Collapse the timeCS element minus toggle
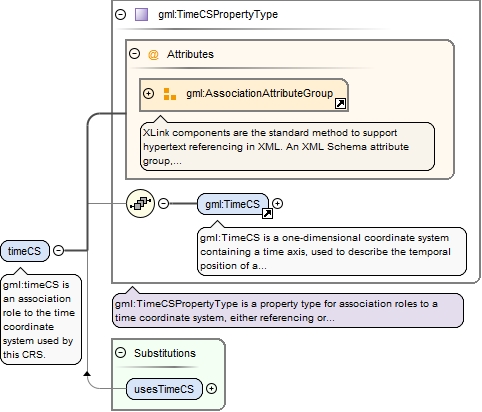 pos(59,250)
